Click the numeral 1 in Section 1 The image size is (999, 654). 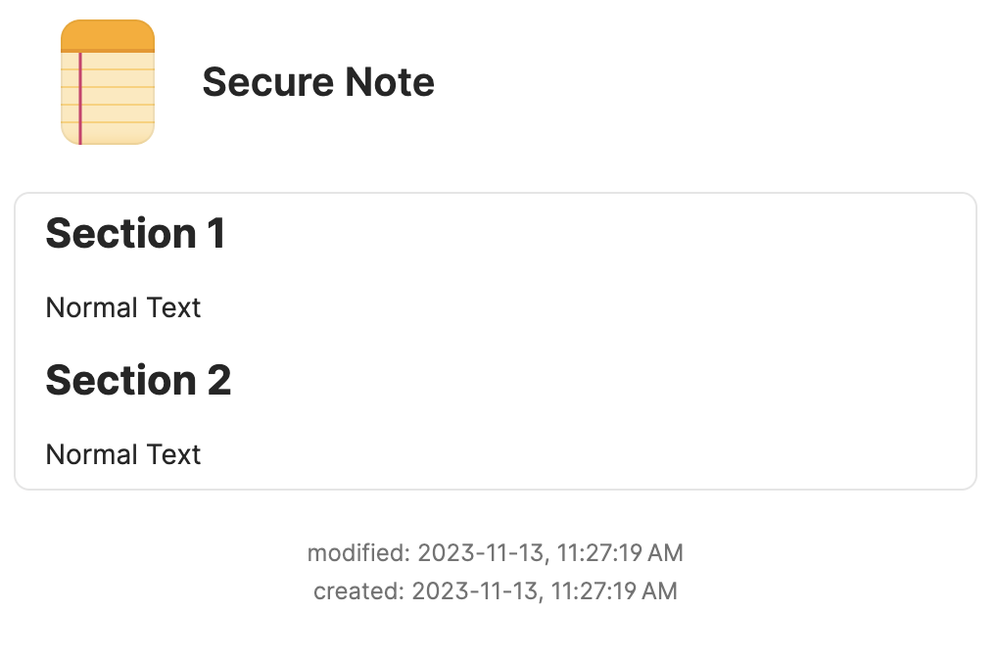click(x=215, y=234)
